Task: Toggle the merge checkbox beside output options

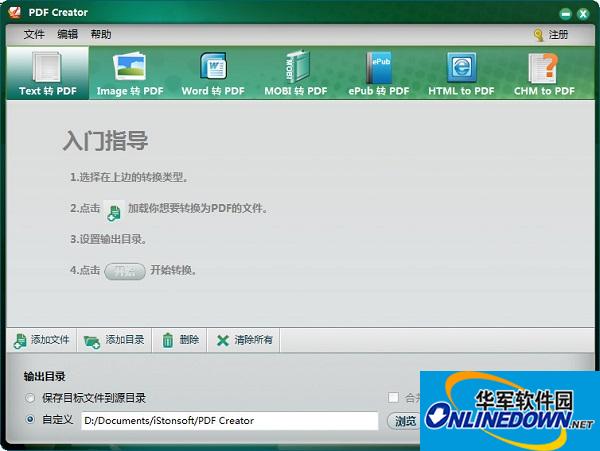Action: pyautogui.click(x=393, y=397)
